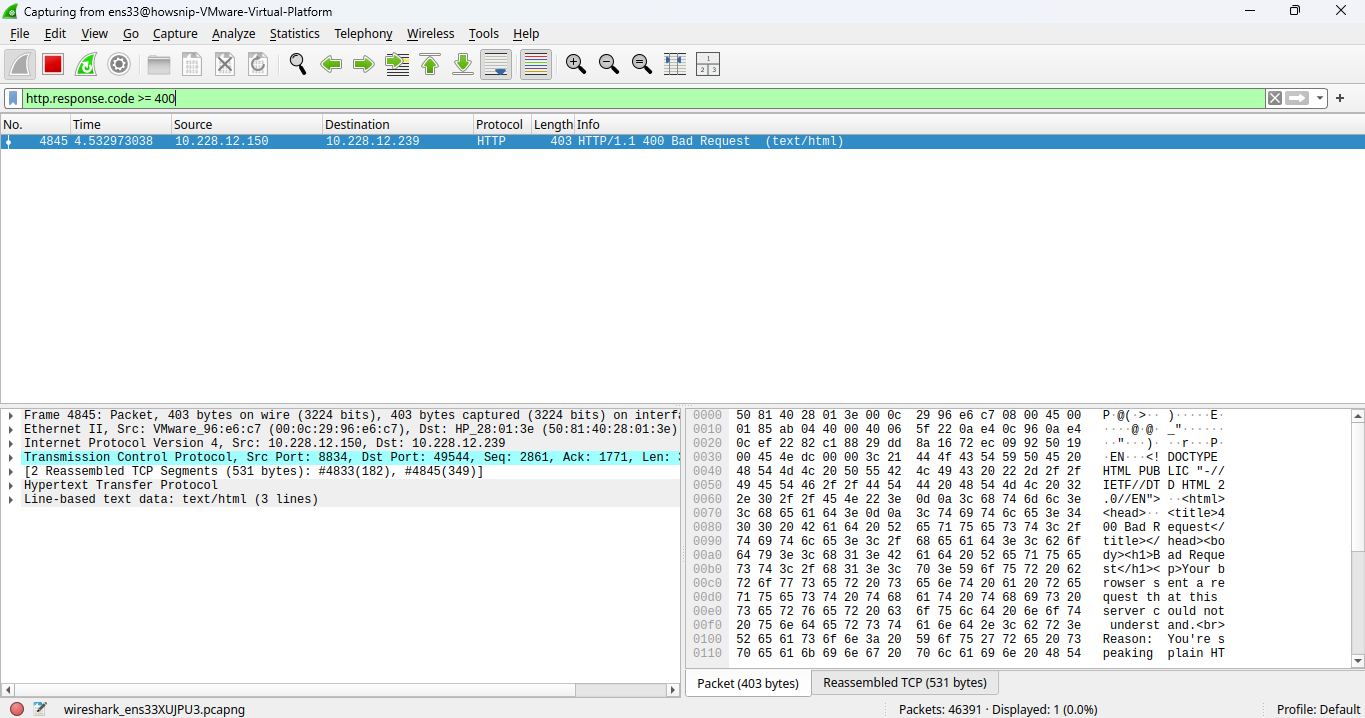Click Profile: Default in status bar

[1318, 709]
